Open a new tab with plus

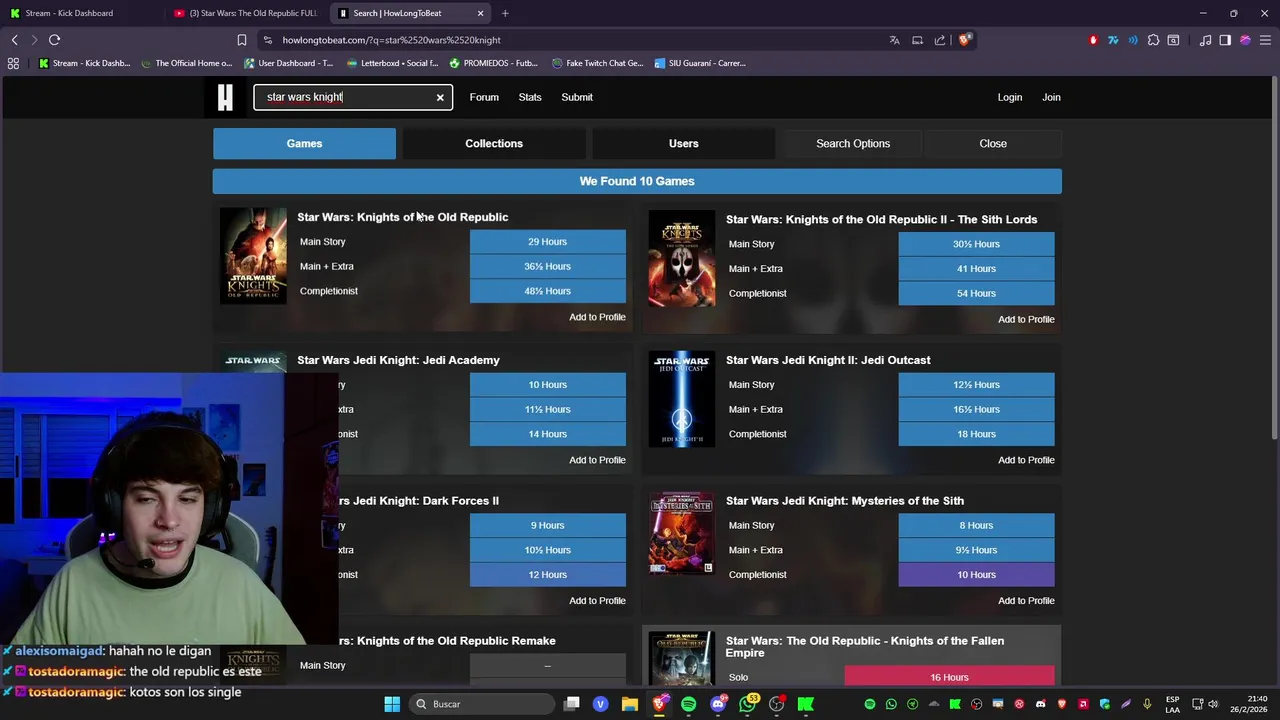505,13
